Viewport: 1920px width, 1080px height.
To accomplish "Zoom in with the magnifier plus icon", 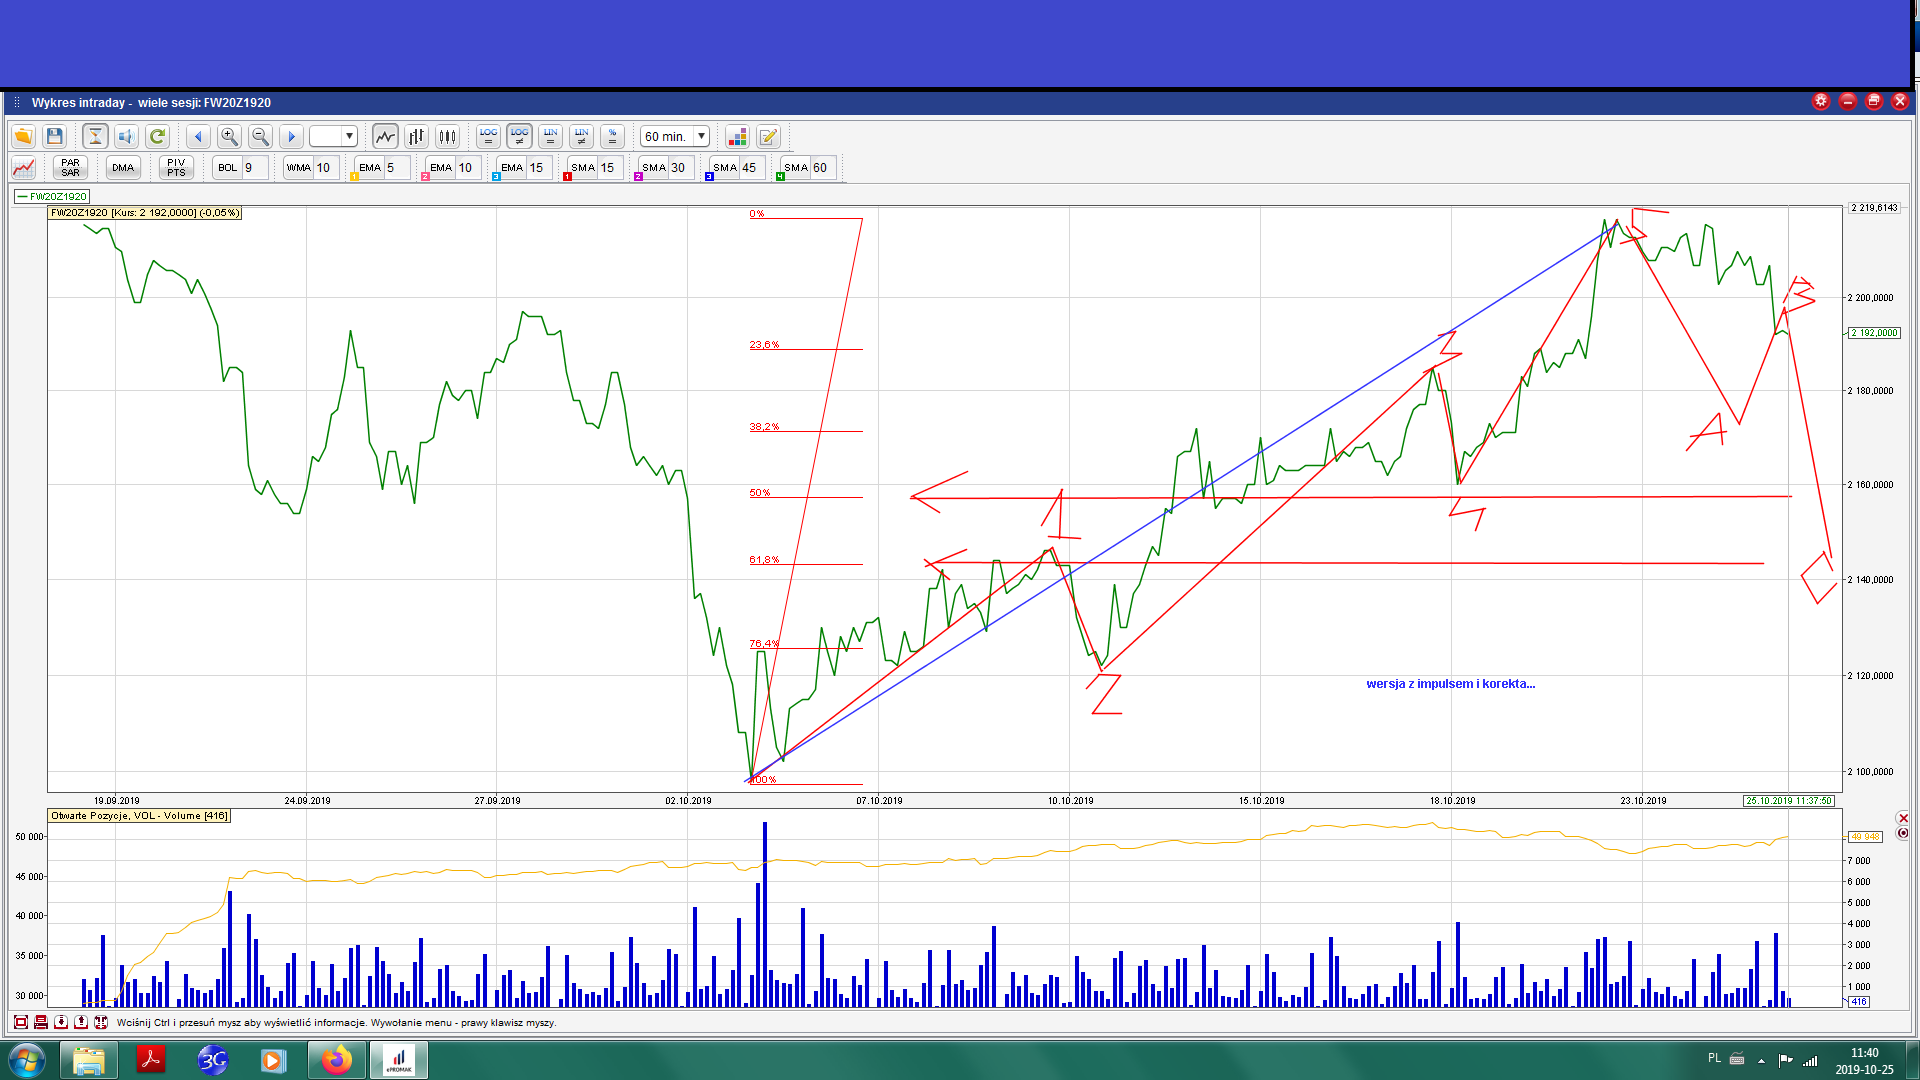I will coord(229,136).
